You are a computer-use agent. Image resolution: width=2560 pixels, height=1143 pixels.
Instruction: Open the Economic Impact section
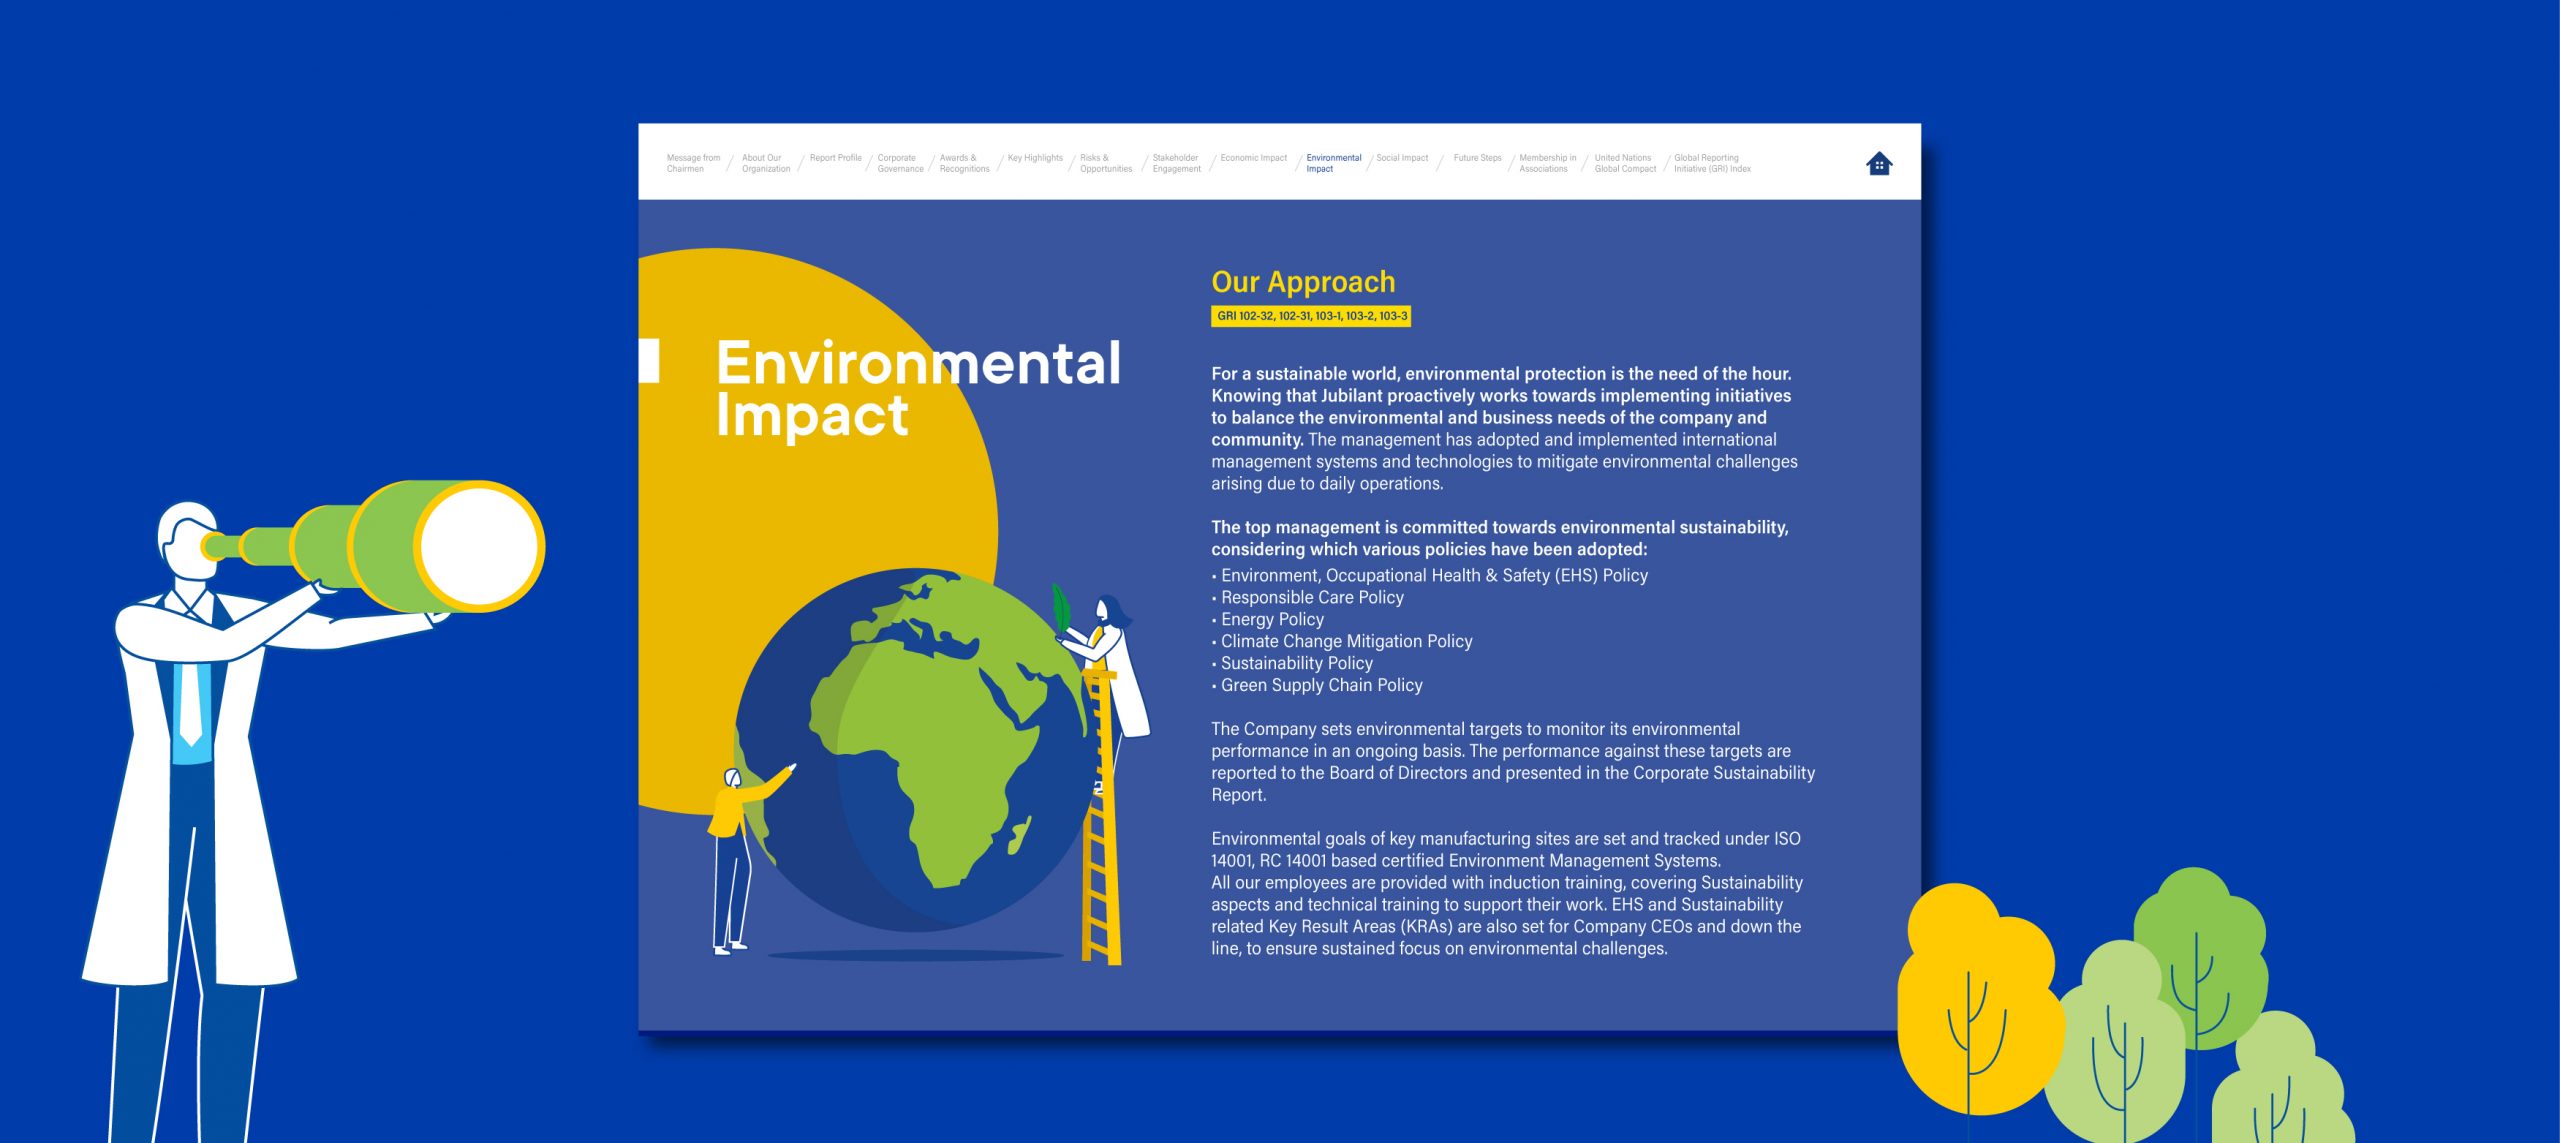[1254, 158]
